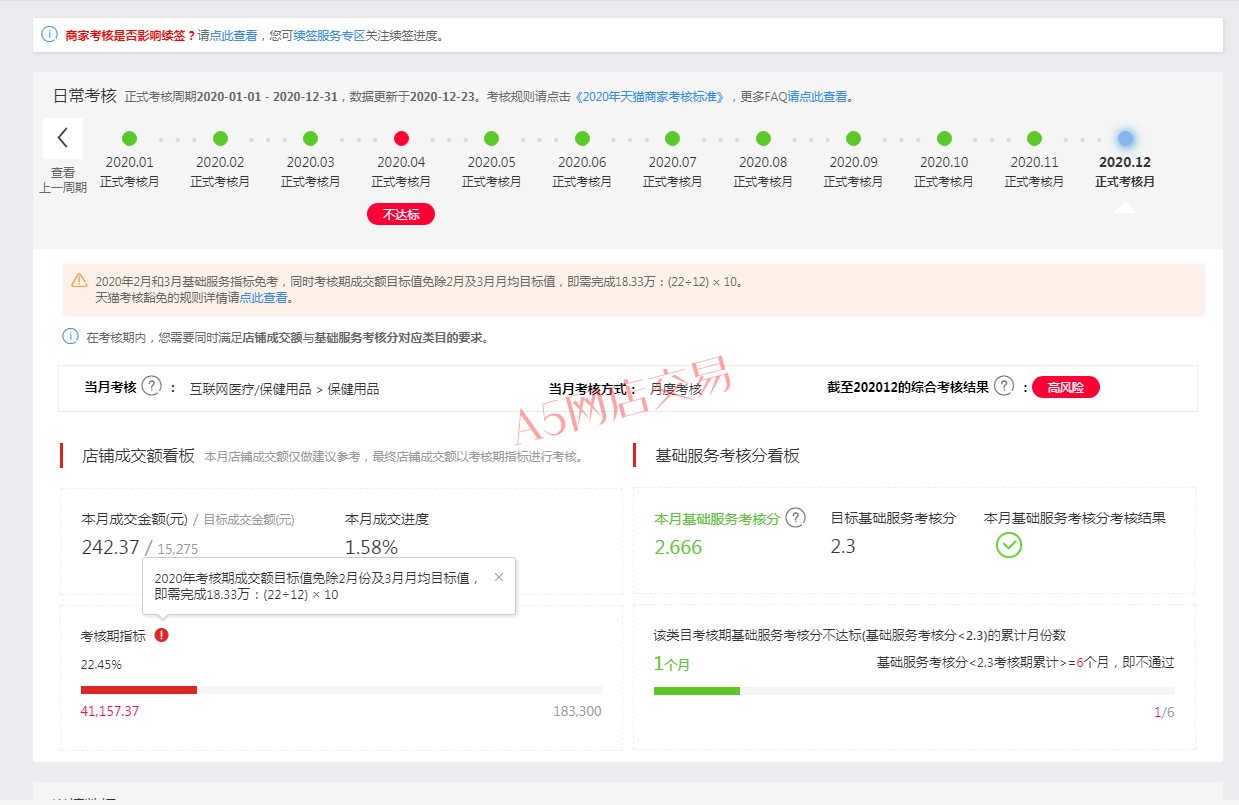Viewport: 1239px width, 805px height.
Task: Click green checkmark assessment result icon
Action: pyautogui.click(x=1009, y=545)
